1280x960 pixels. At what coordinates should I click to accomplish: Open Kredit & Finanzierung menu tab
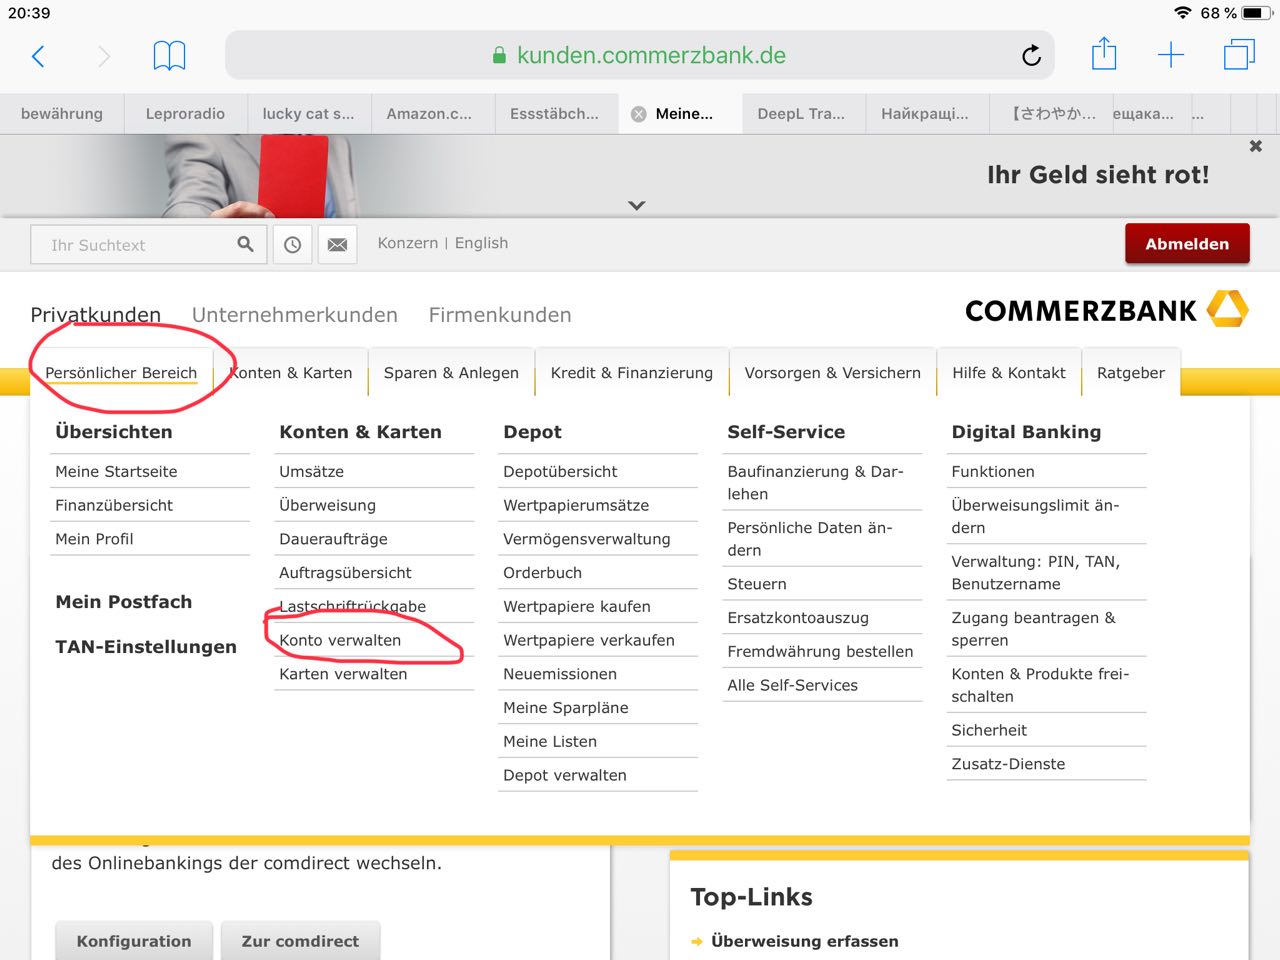point(632,373)
